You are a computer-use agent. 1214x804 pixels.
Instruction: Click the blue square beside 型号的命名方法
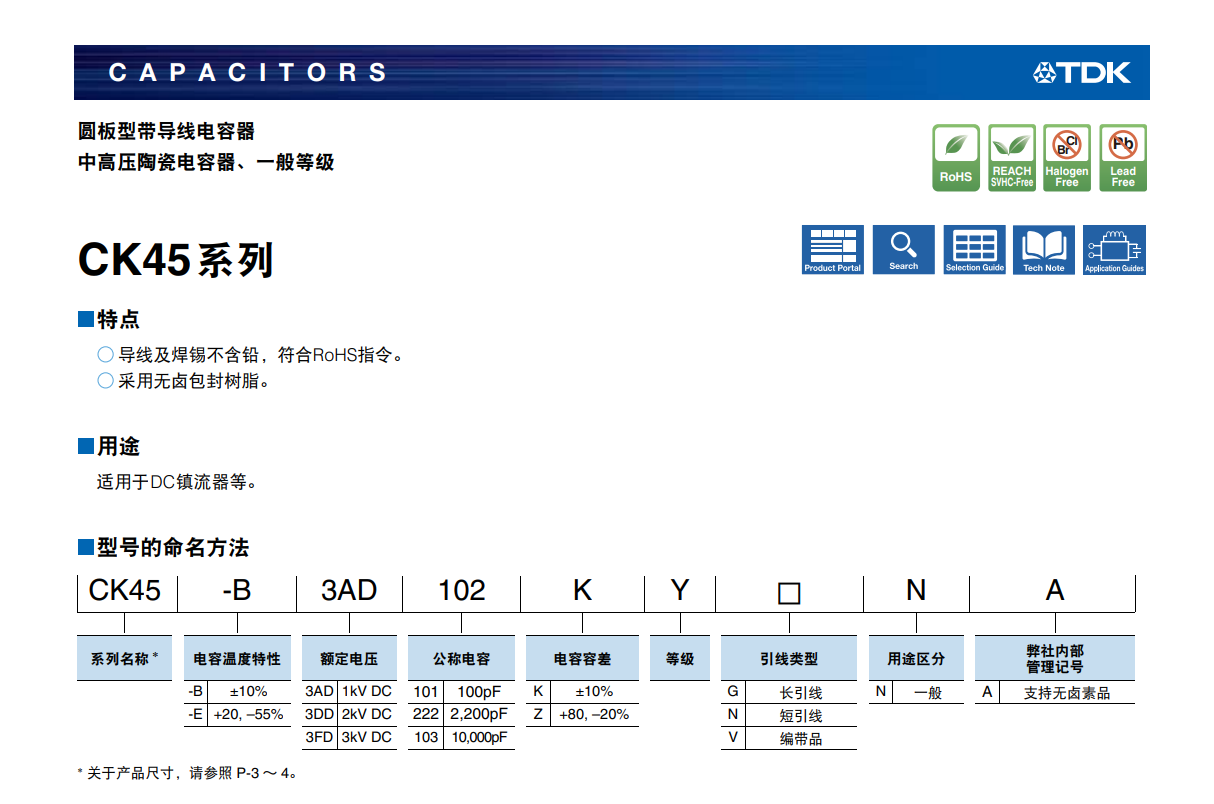coord(85,547)
